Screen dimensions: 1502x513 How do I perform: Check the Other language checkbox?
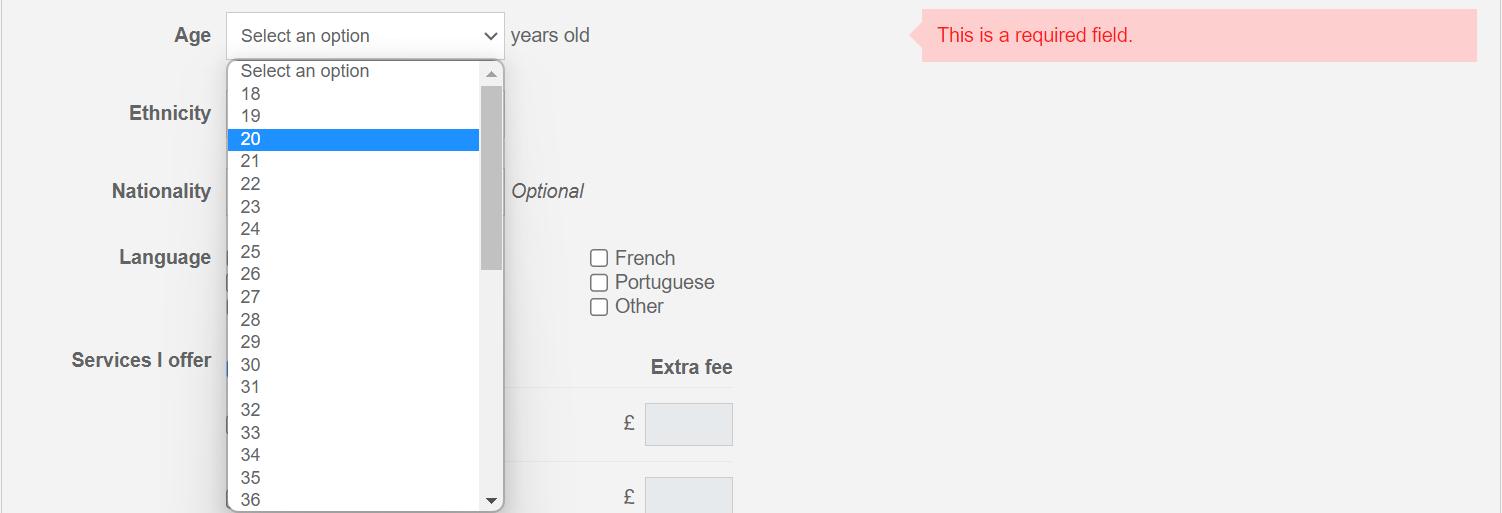[599, 307]
